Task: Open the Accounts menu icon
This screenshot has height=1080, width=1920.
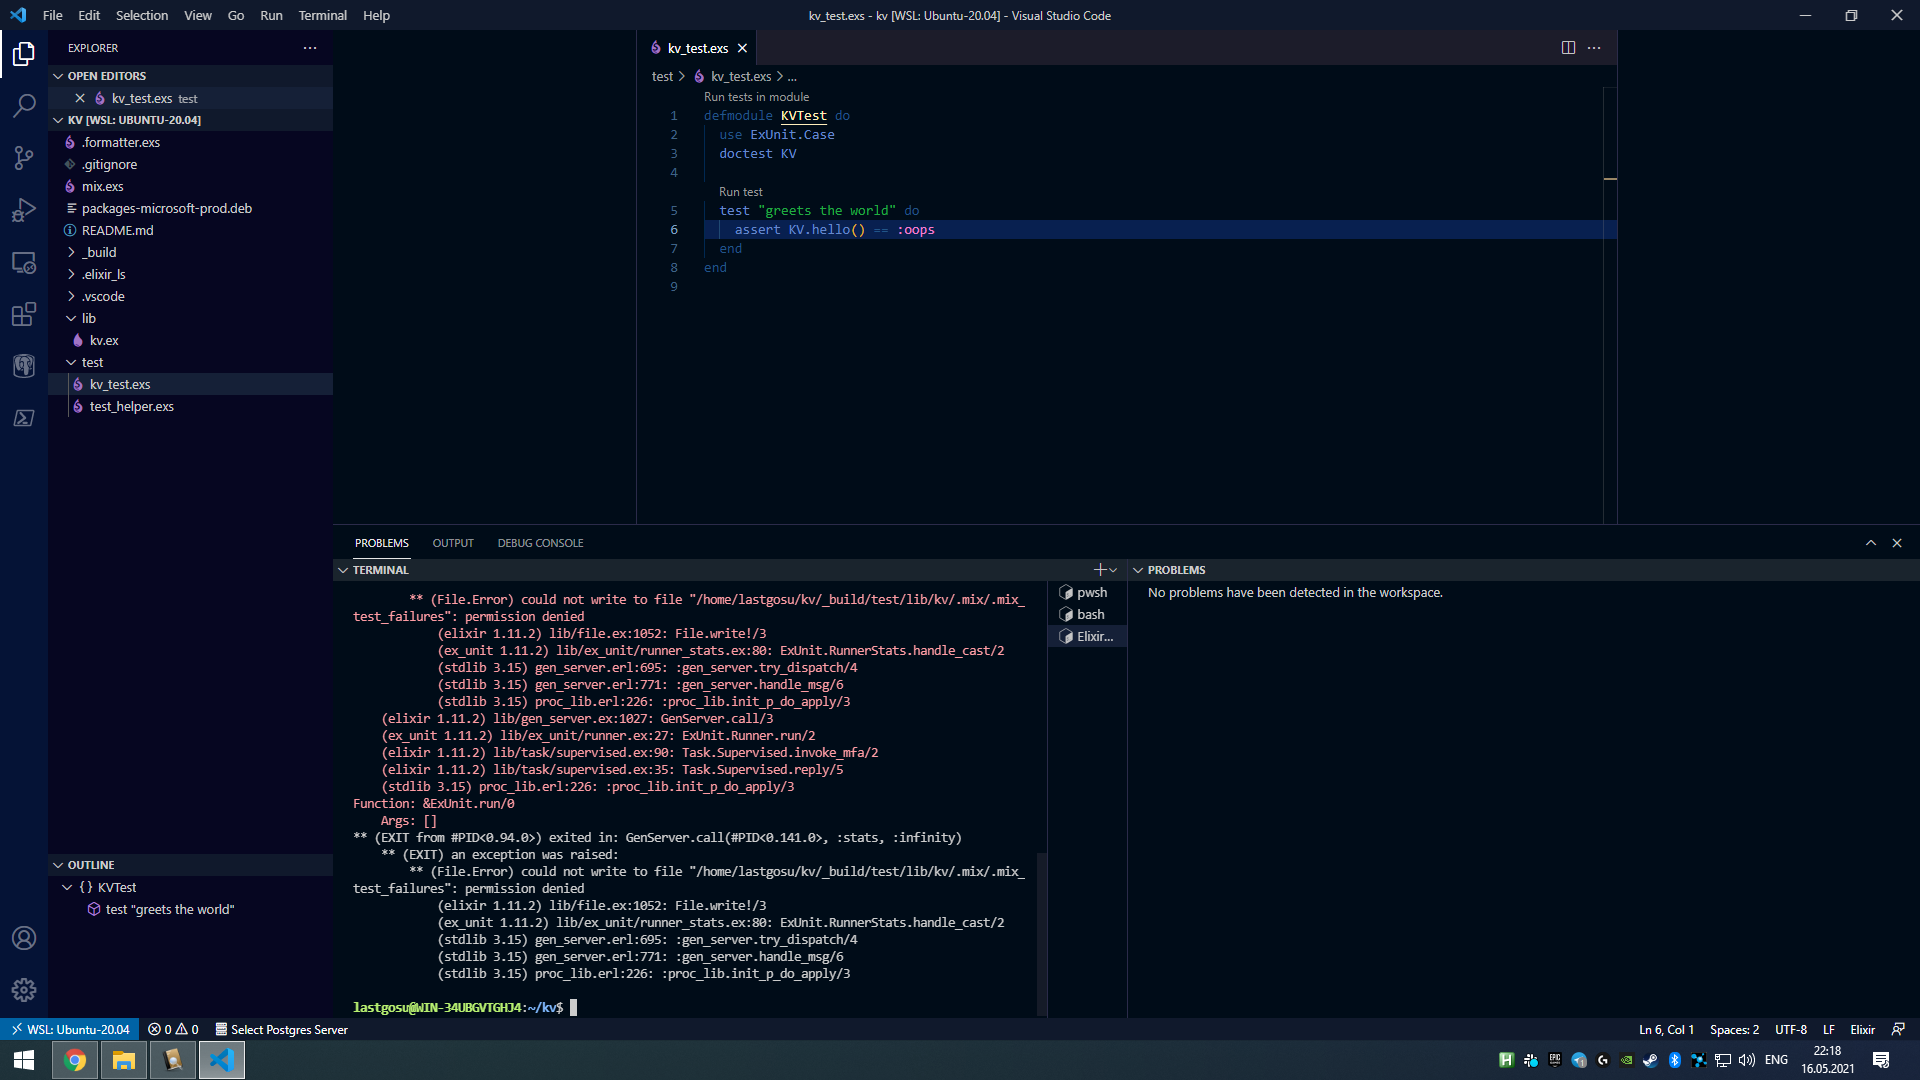Action: 24,938
